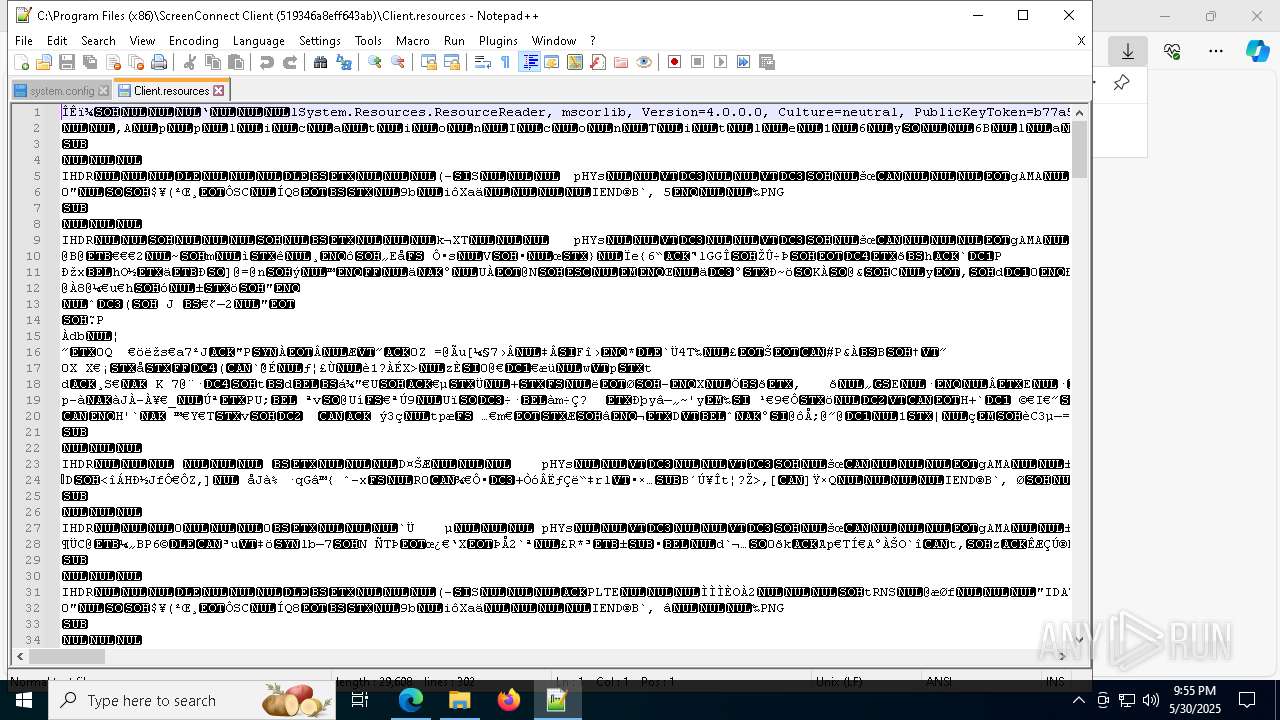Open the Tools menu
Image resolution: width=1280 pixels, height=720 pixels.
368,41
